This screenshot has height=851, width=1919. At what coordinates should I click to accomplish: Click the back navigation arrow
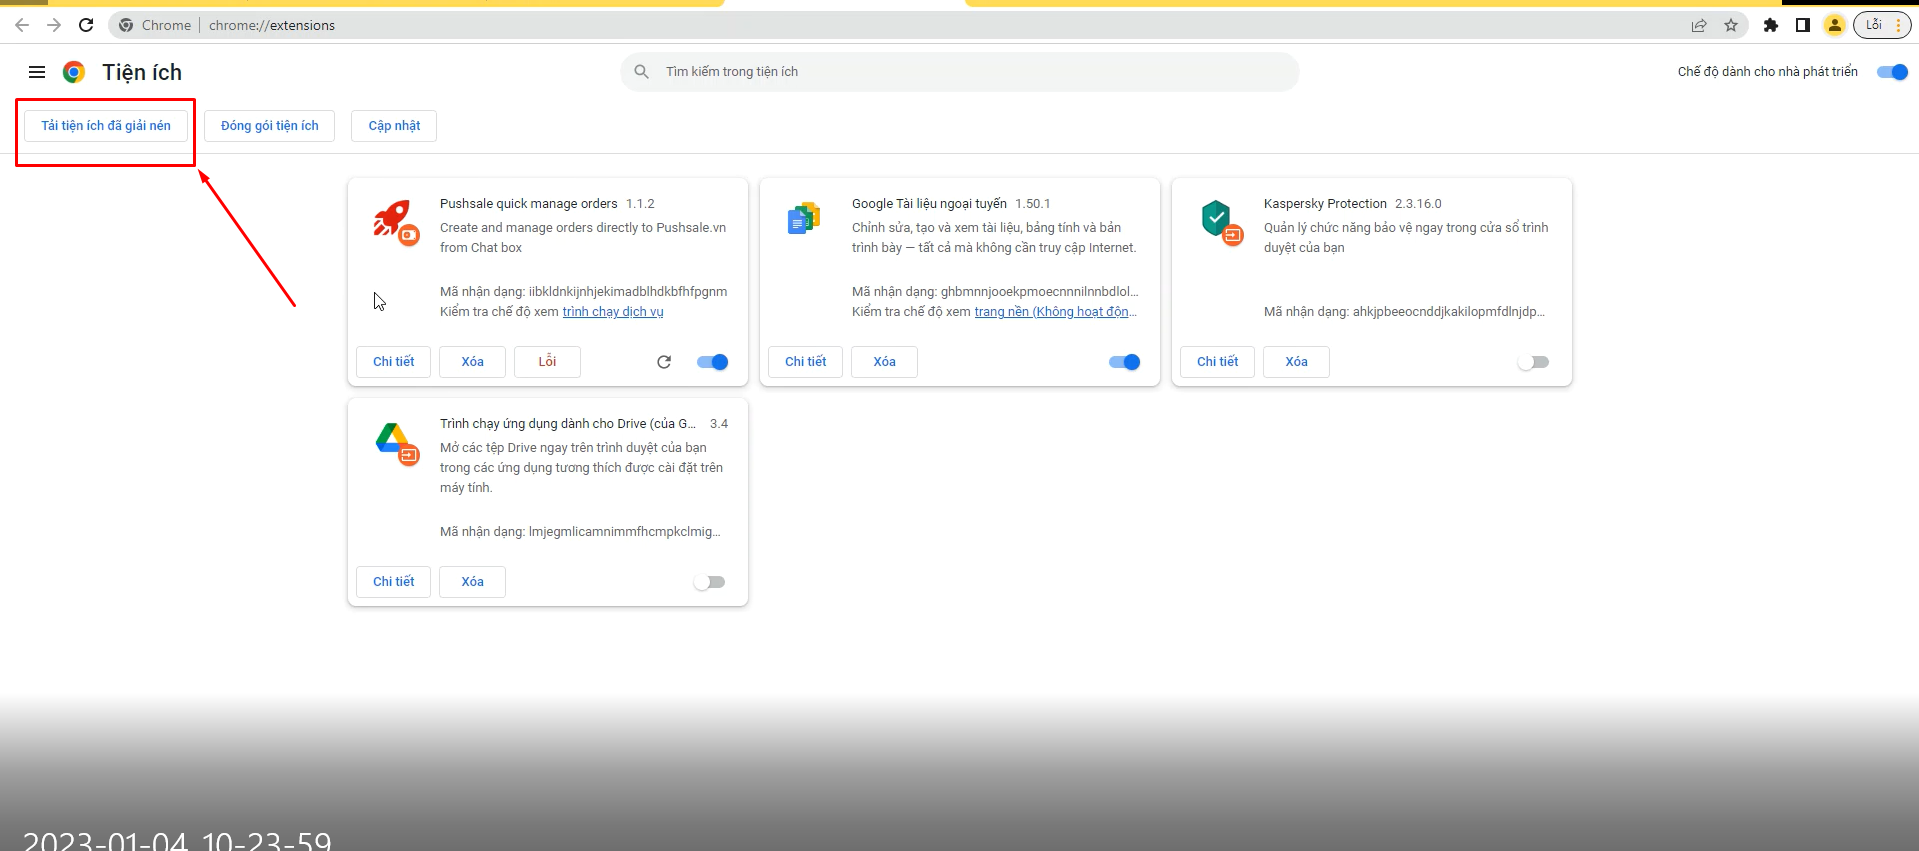click(22, 25)
